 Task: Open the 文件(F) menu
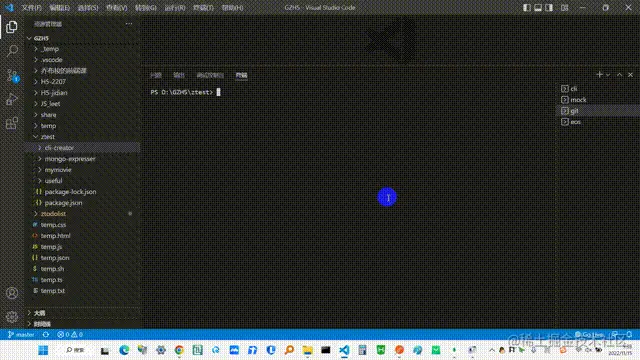pyautogui.click(x=31, y=8)
